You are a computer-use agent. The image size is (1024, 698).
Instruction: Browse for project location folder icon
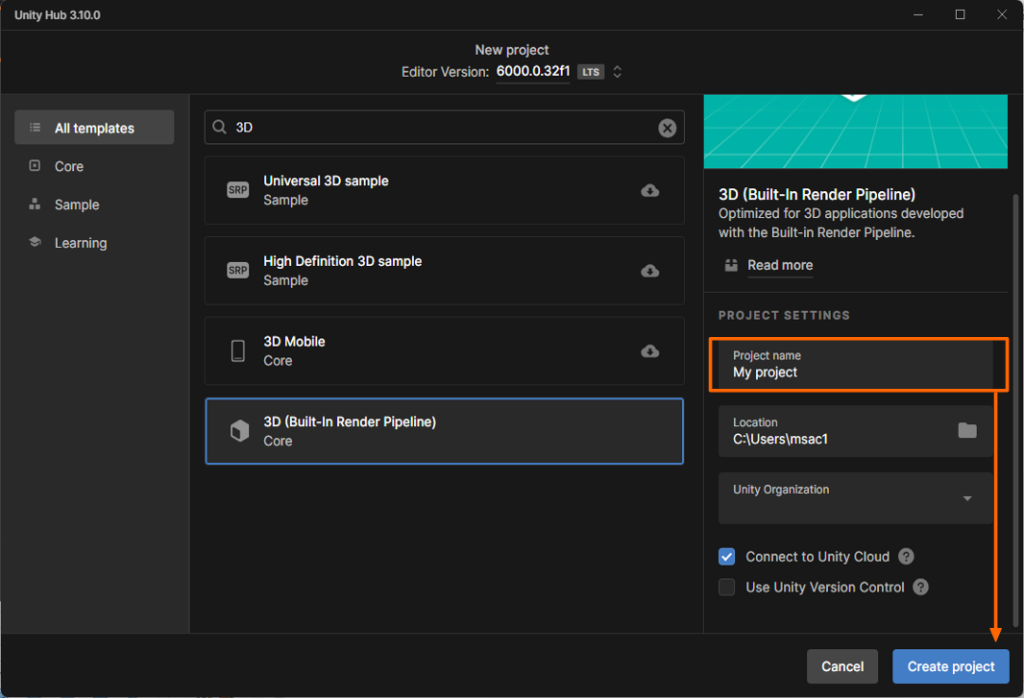point(967,430)
